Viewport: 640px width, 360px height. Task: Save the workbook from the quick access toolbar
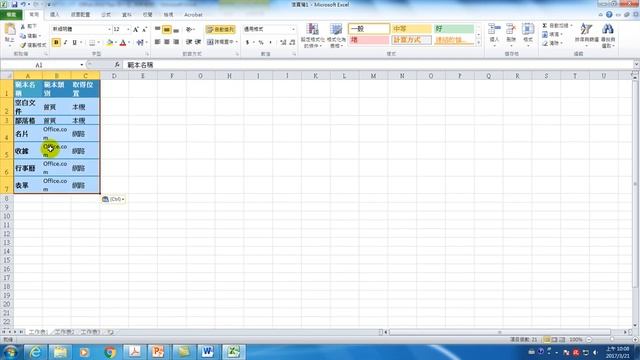tap(15, 4)
